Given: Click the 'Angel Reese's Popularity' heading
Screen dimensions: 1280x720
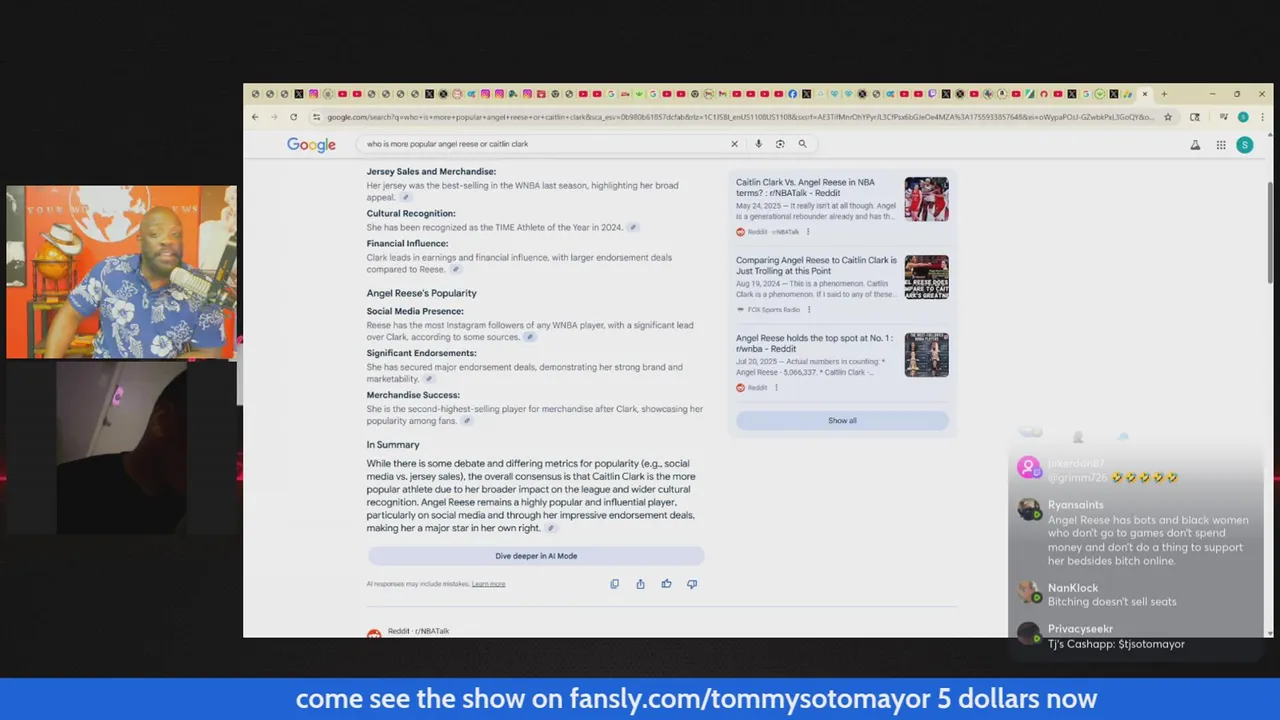Looking at the screenshot, I should click(421, 294).
